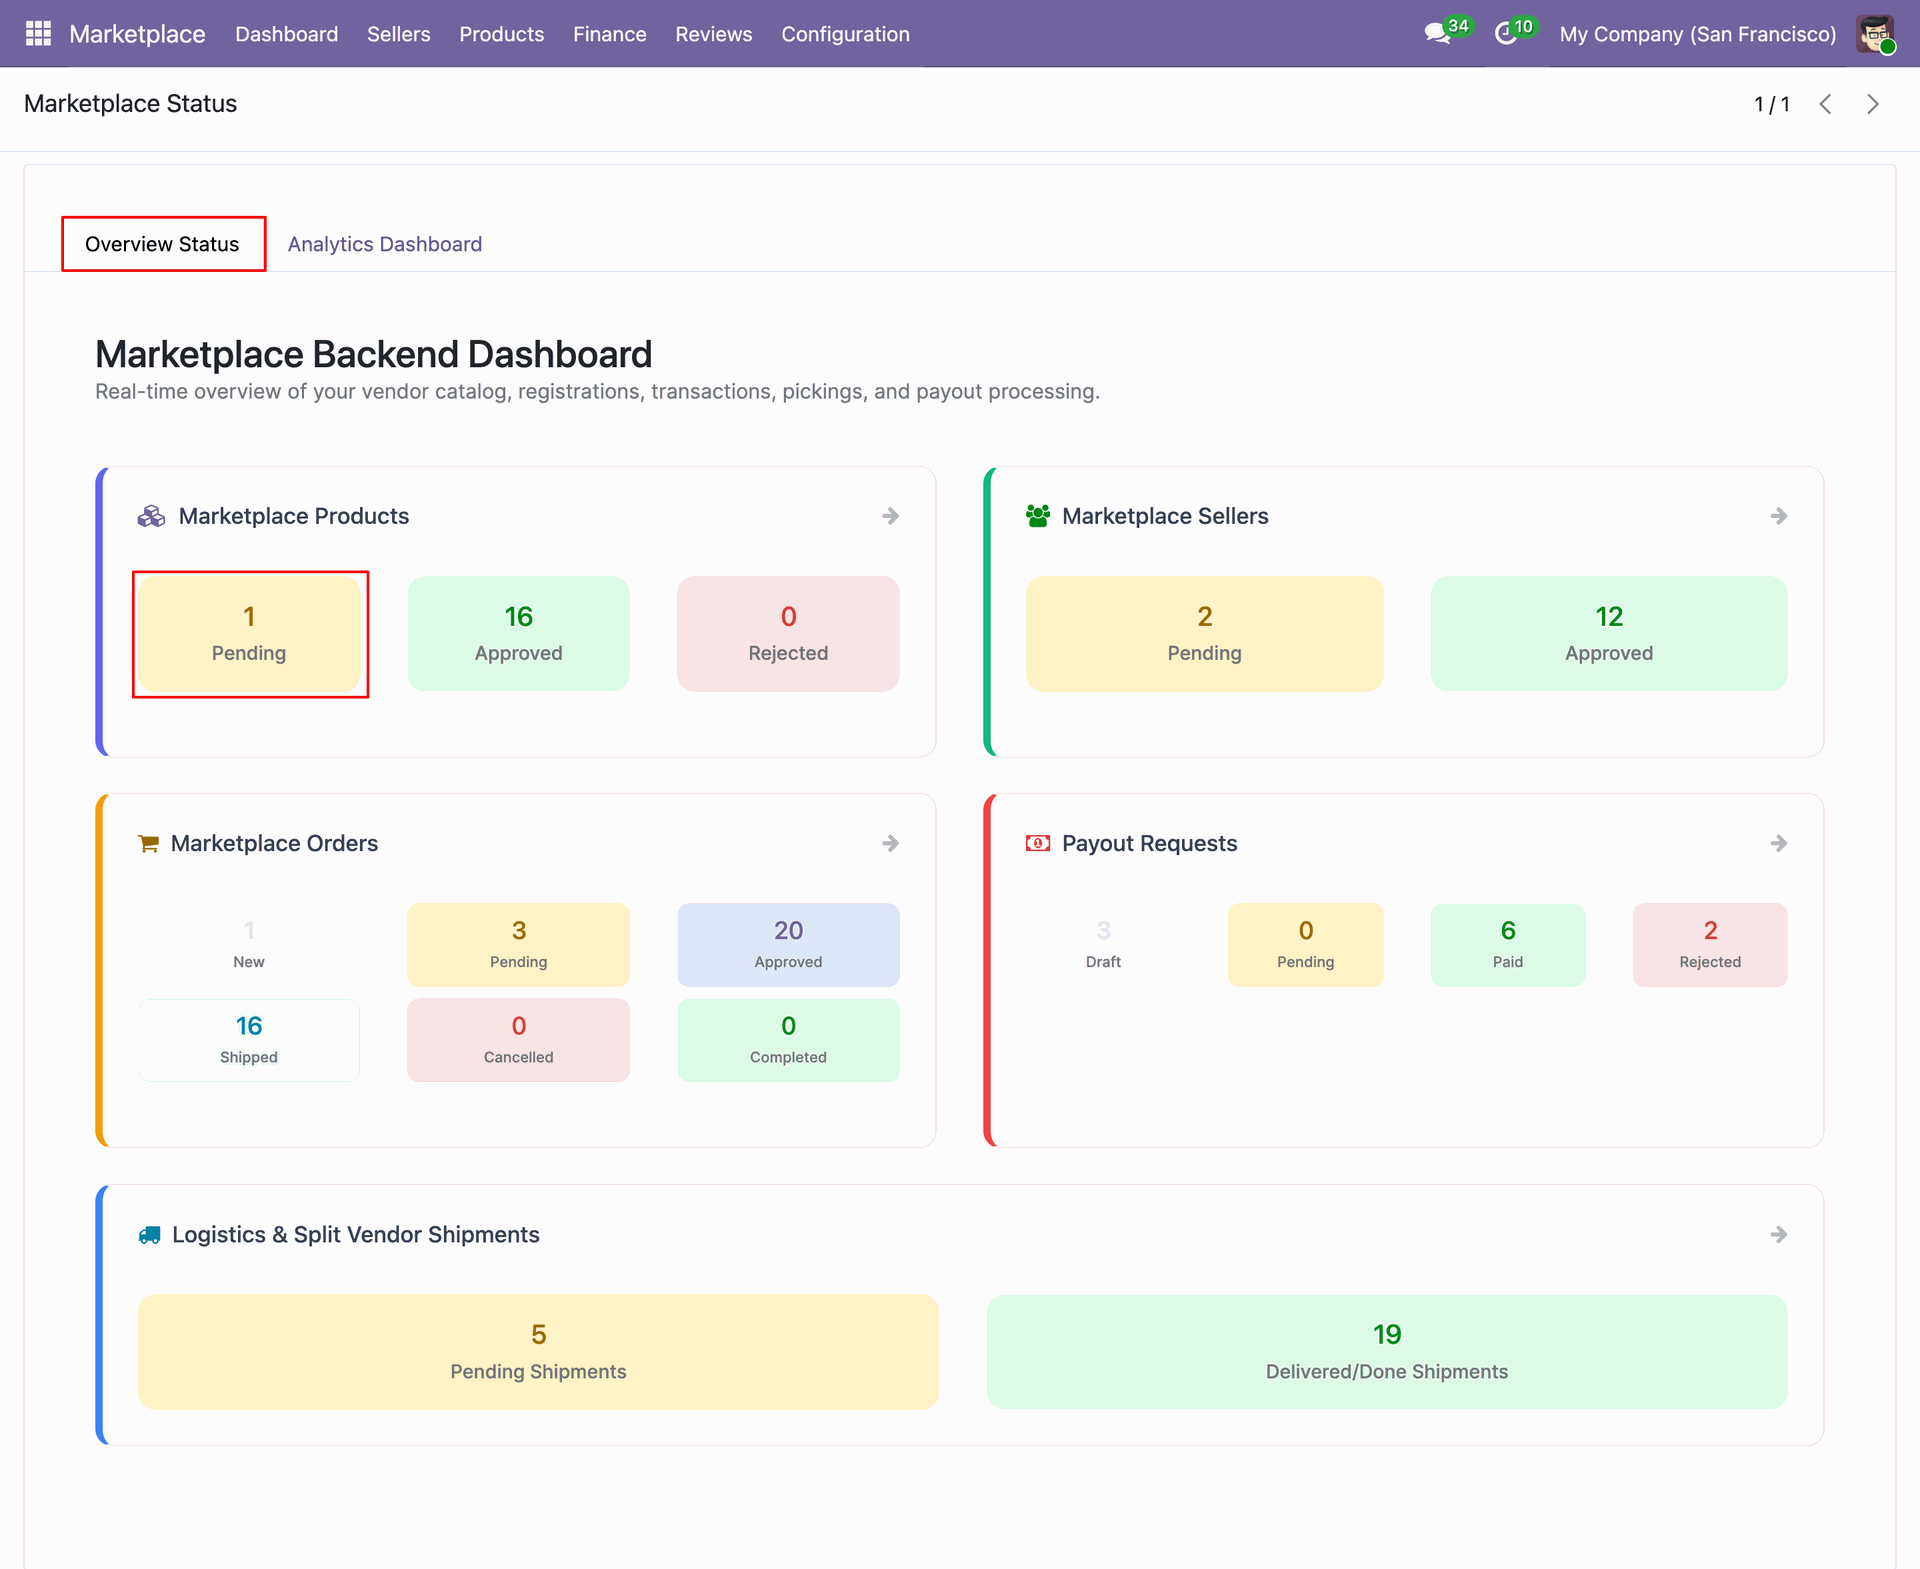Open the Products menu
Viewport: 1920px width, 1569px height.
[501, 33]
